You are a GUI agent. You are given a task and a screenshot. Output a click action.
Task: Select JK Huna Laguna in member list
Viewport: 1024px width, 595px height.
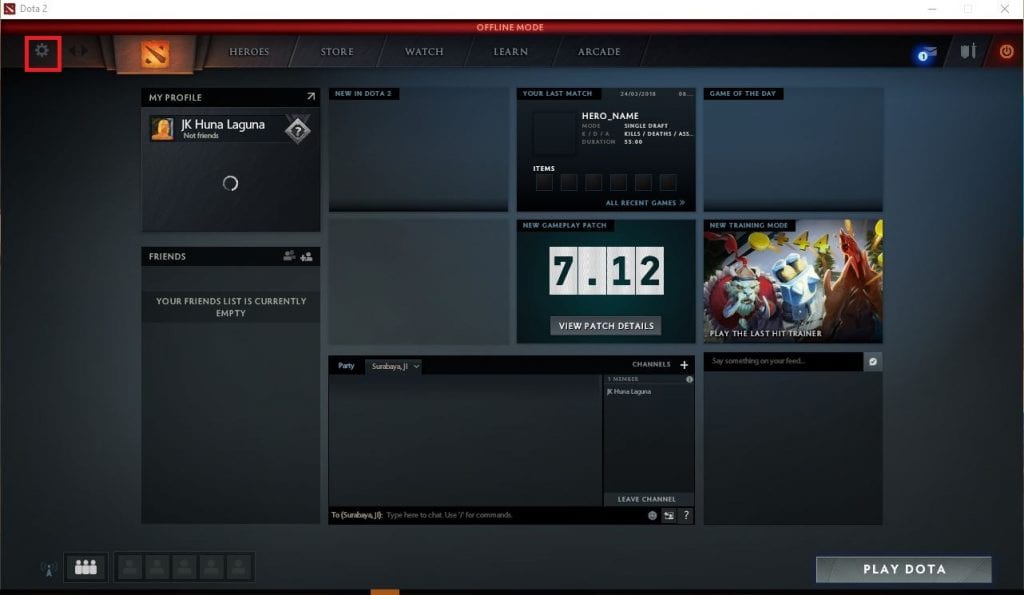[629, 392]
